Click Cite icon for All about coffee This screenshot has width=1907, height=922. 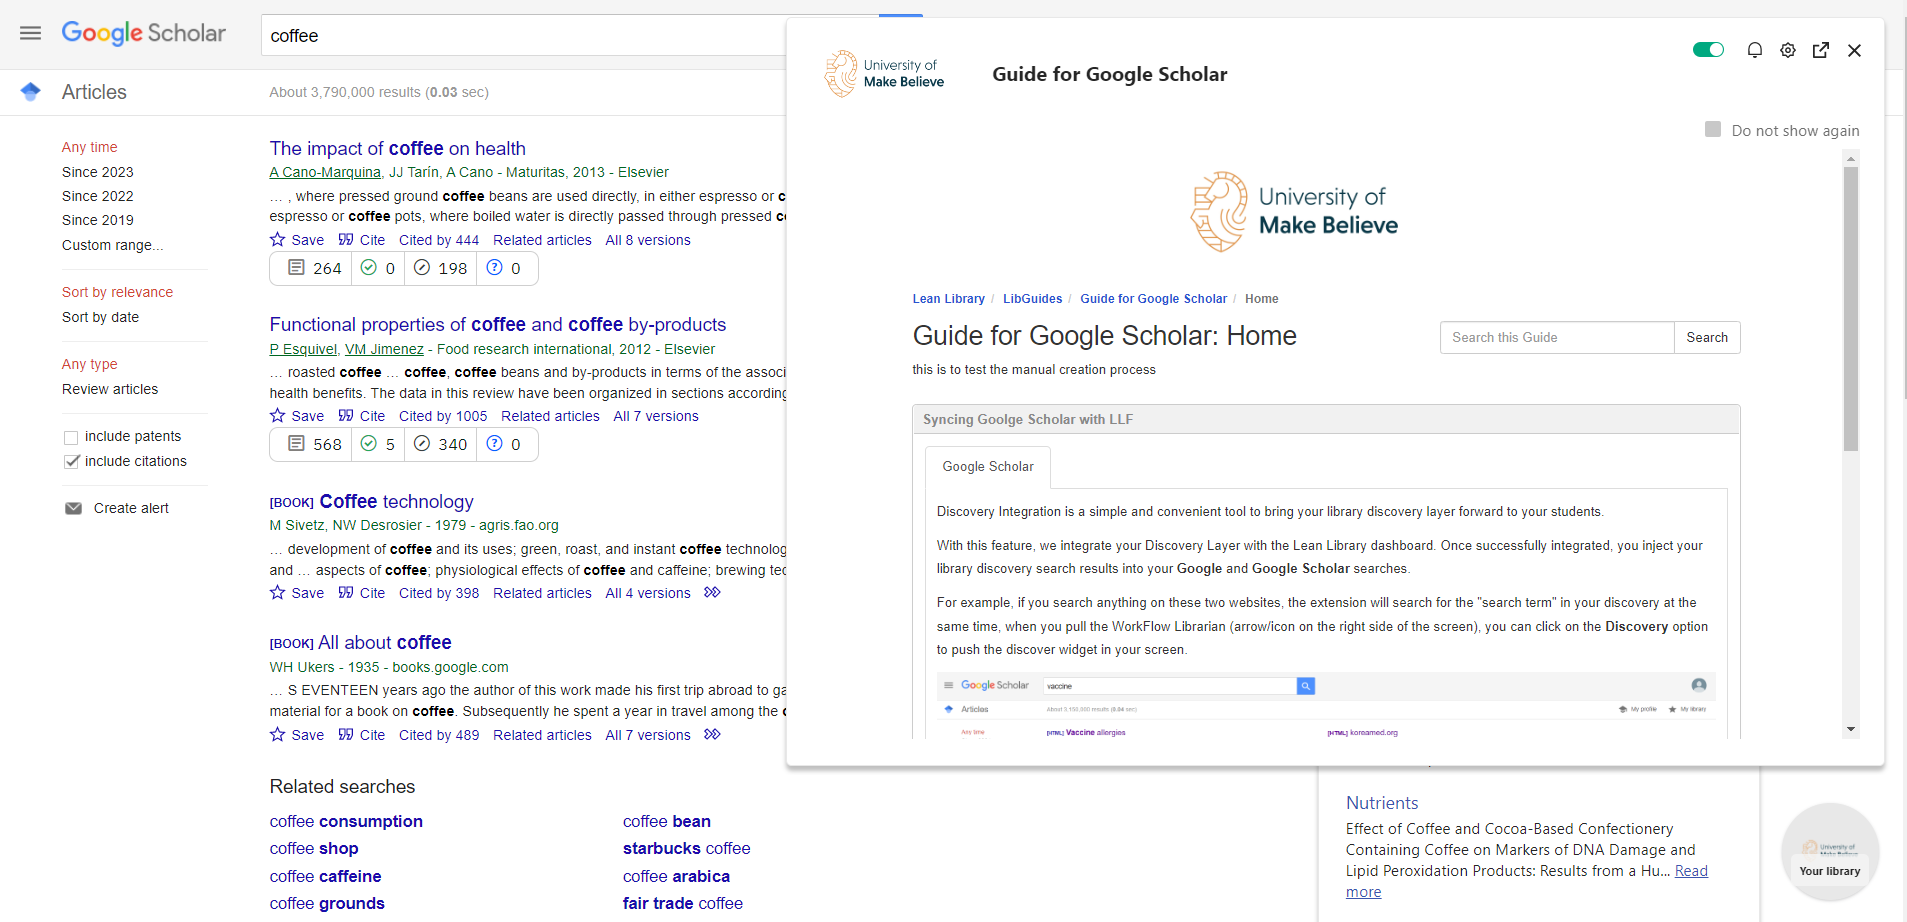[x=346, y=734]
